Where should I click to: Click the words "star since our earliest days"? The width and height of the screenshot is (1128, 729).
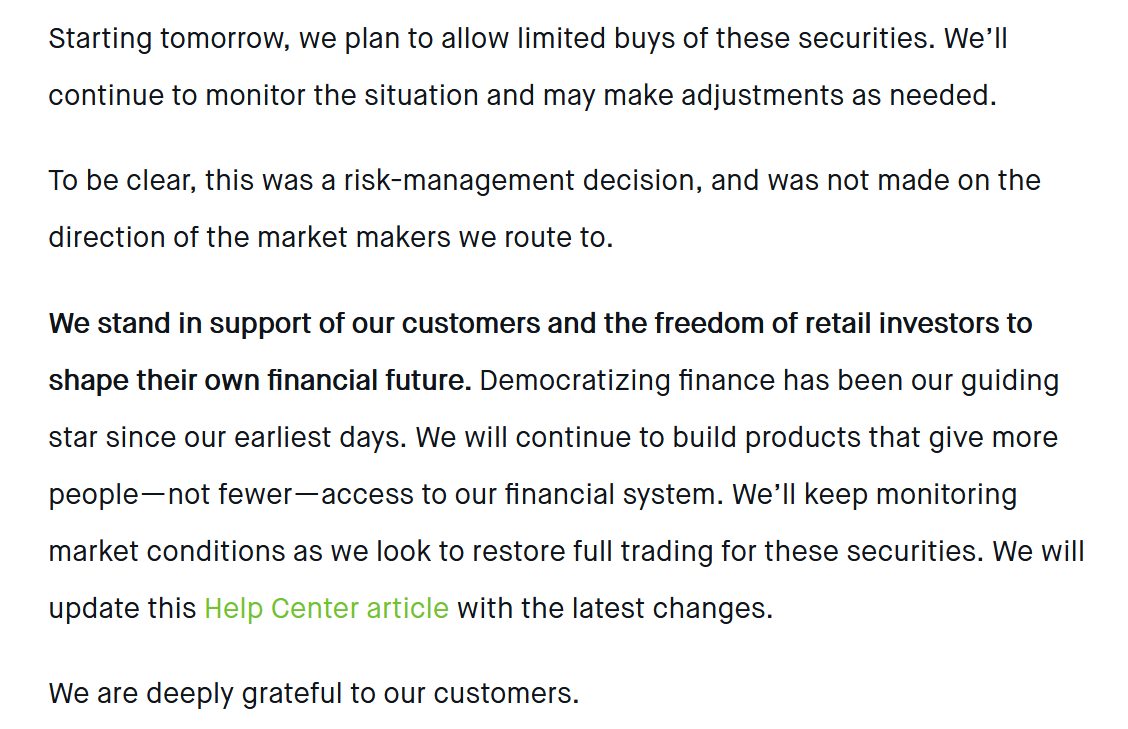(227, 438)
